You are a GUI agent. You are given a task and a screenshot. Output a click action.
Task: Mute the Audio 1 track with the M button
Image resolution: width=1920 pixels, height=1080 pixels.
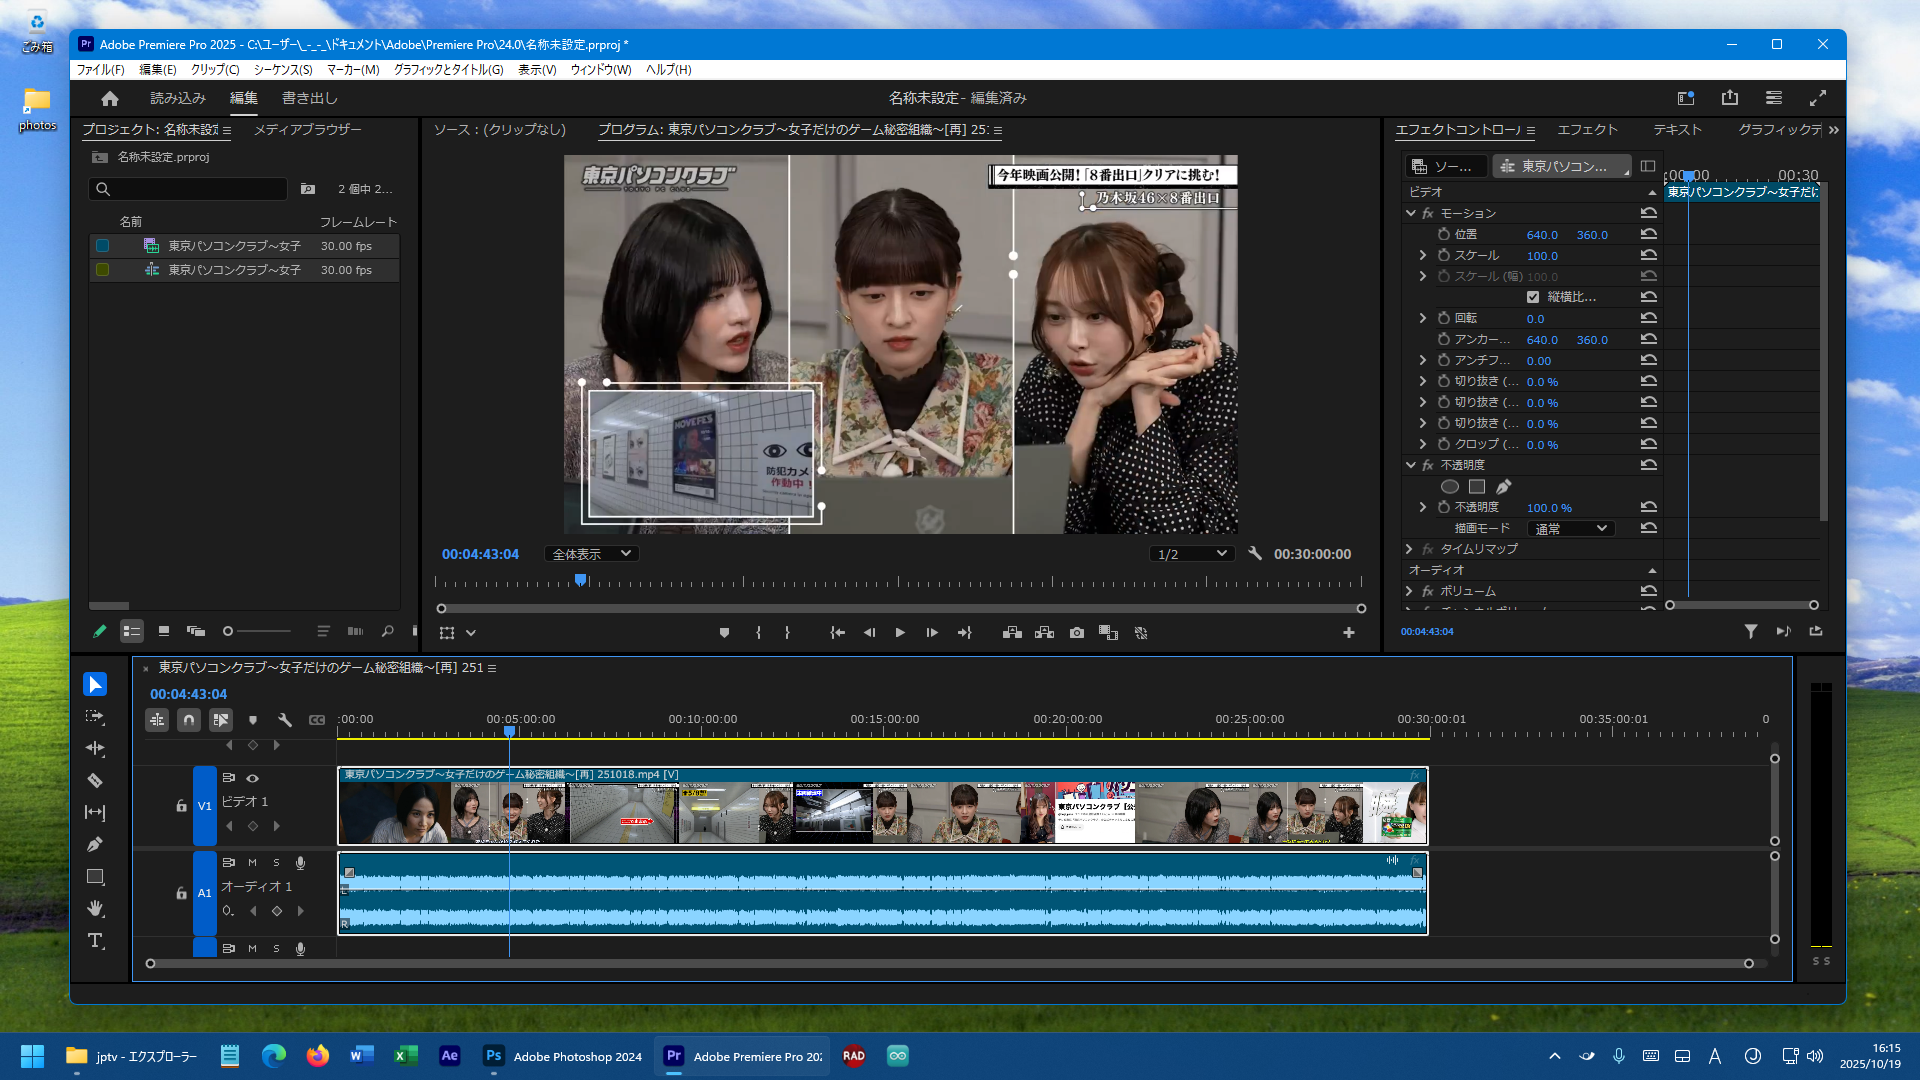253,862
